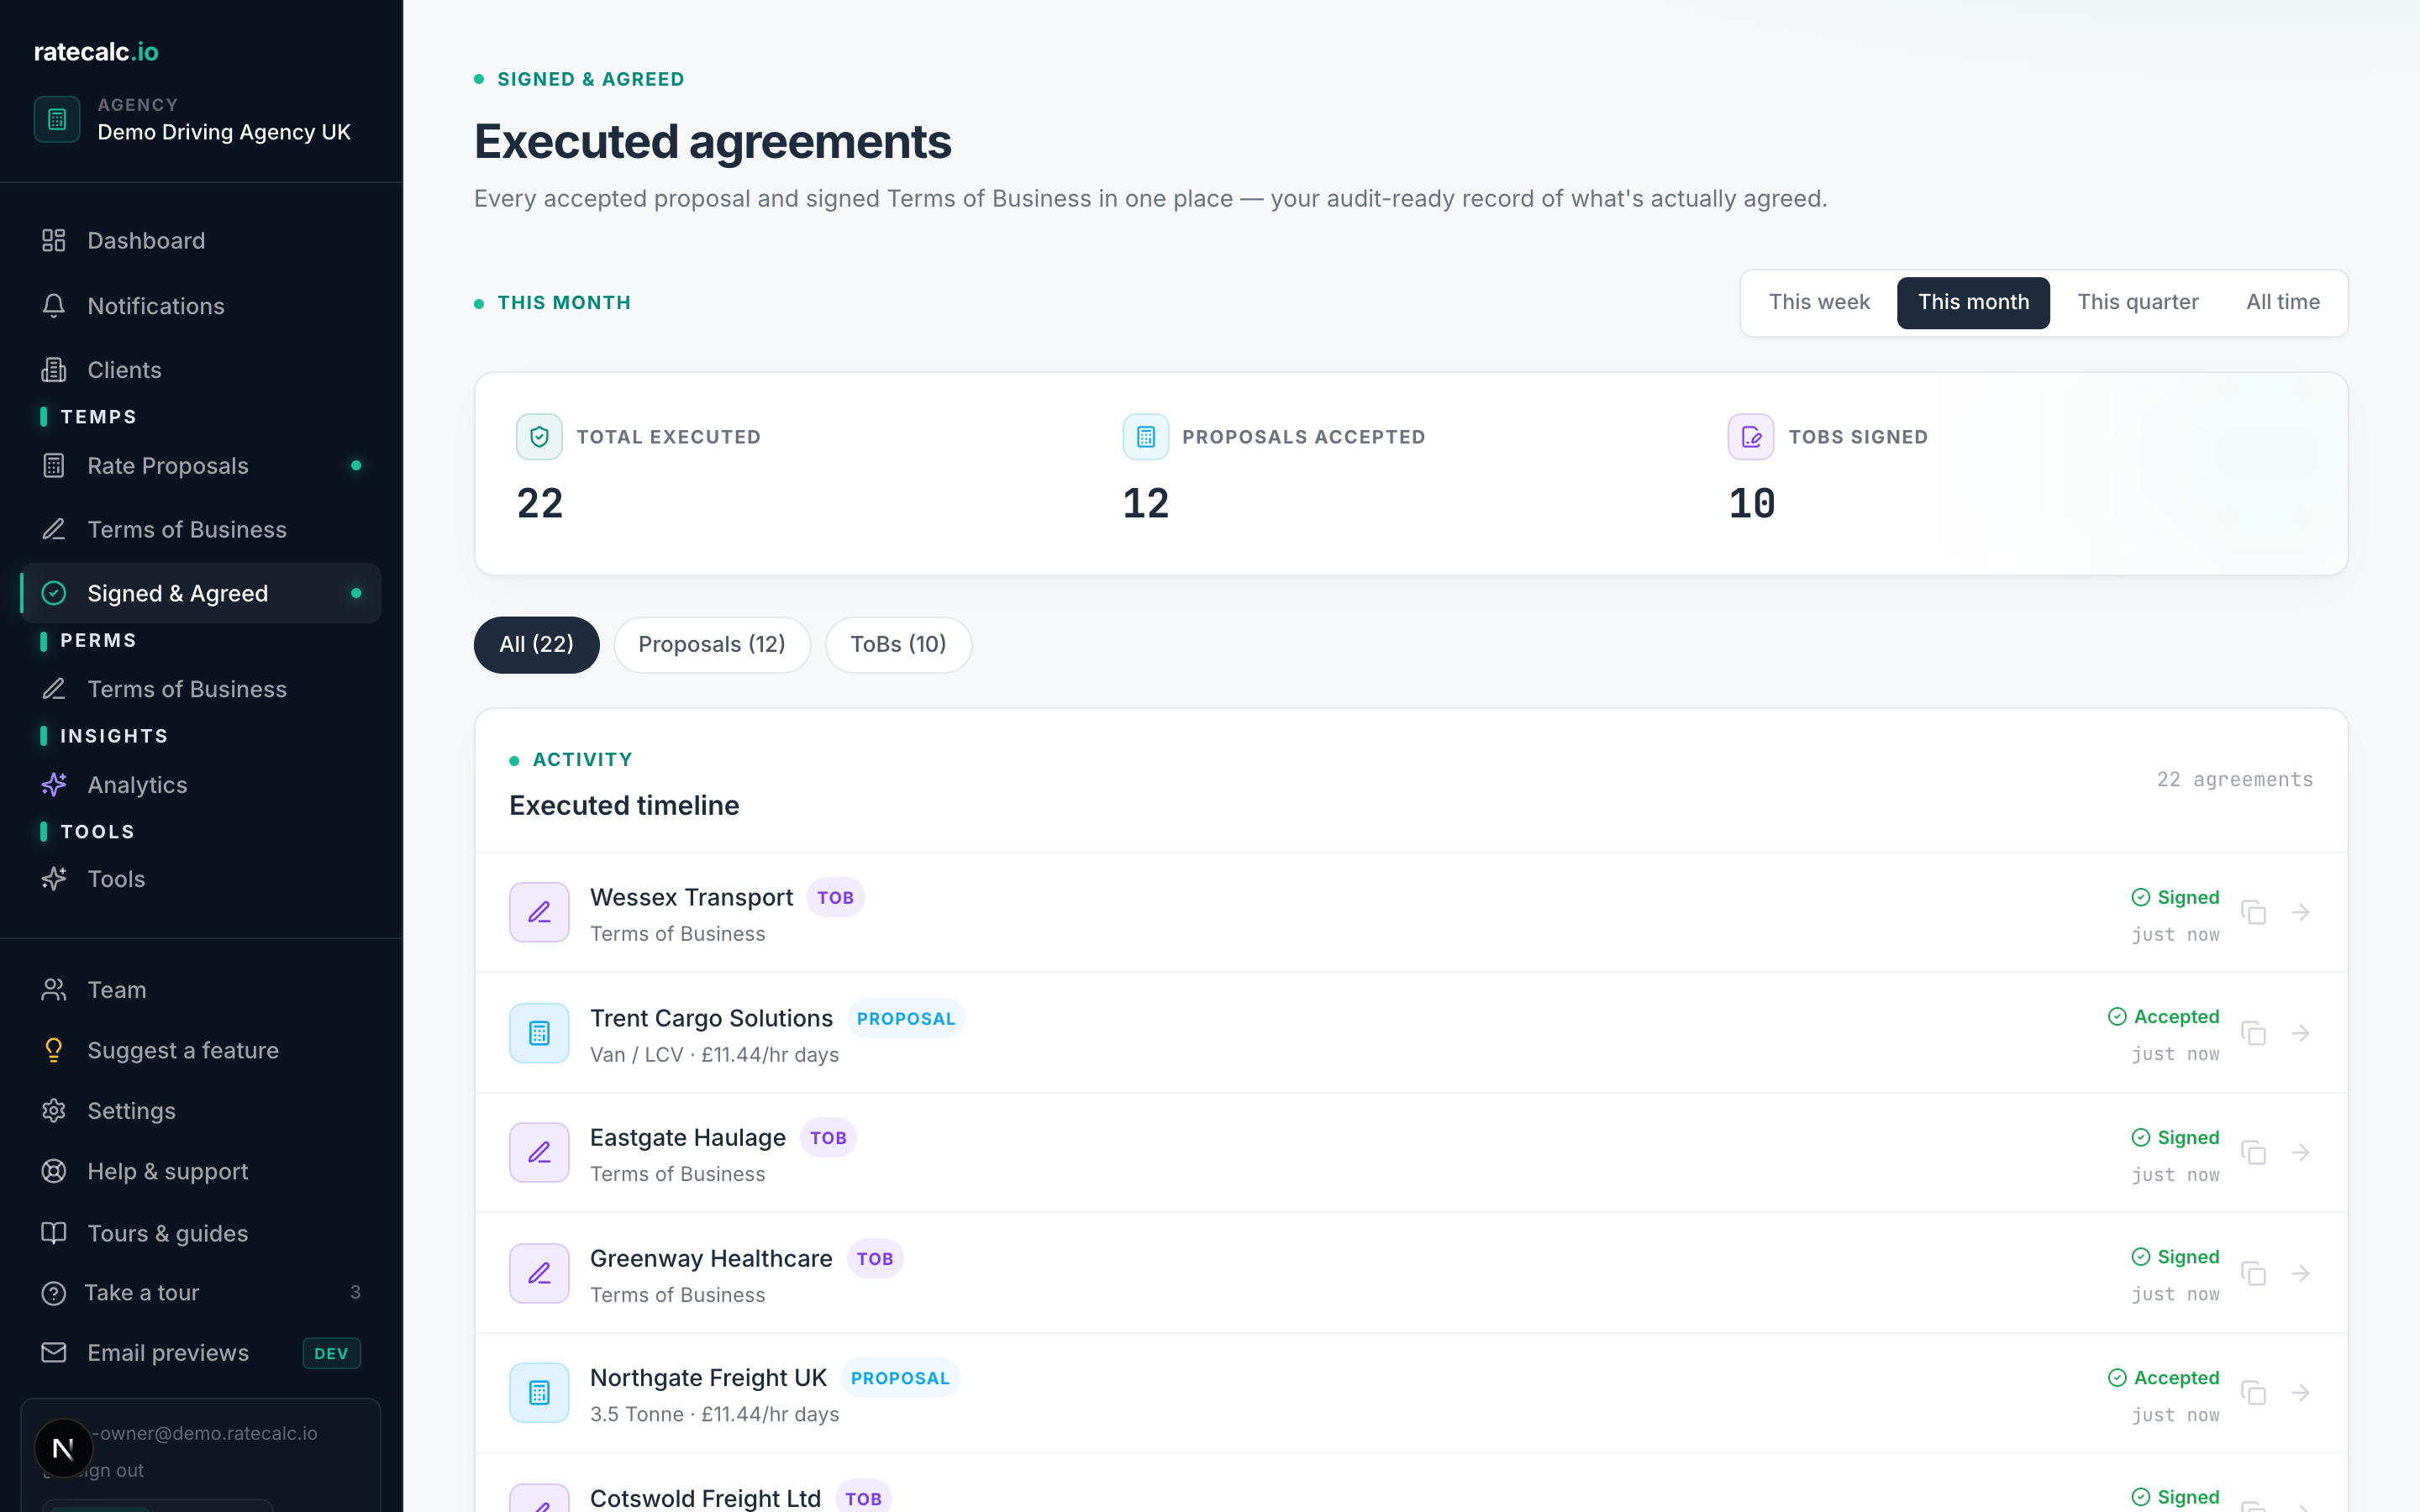Go to Rate Proposals
The image size is (2420, 1512).
click(200, 466)
